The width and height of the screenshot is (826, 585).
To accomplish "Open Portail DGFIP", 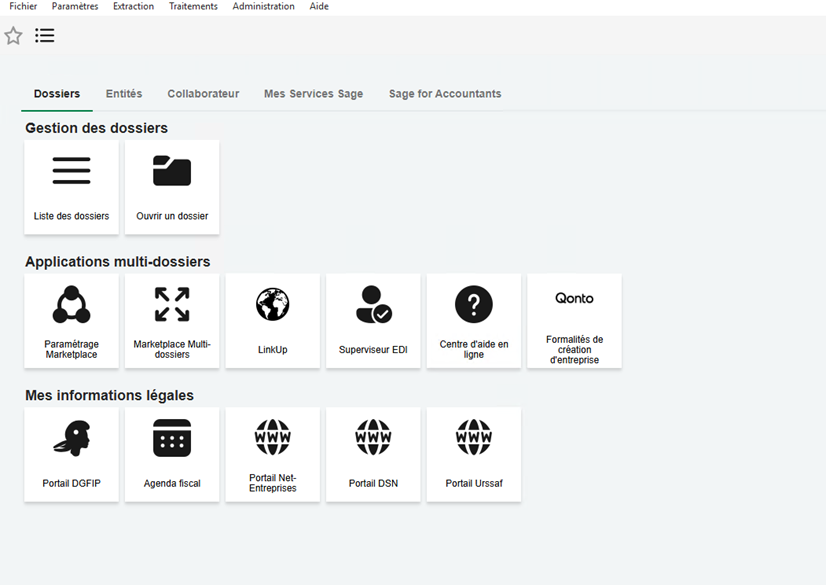I will (72, 454).
